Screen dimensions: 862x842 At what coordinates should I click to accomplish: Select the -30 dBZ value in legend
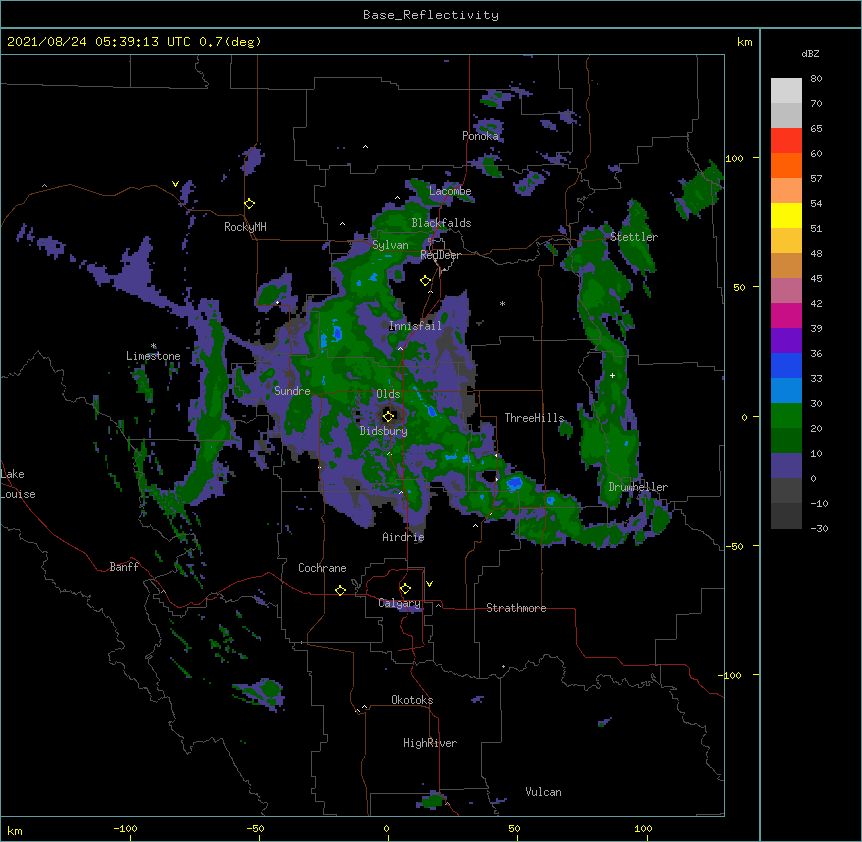coord(819,528)
